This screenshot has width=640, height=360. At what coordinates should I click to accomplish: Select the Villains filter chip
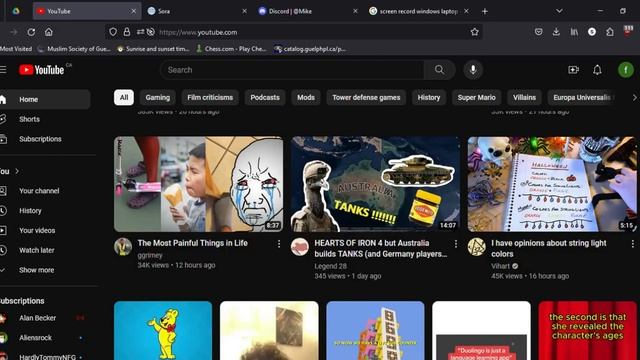[x=524, y=98]
